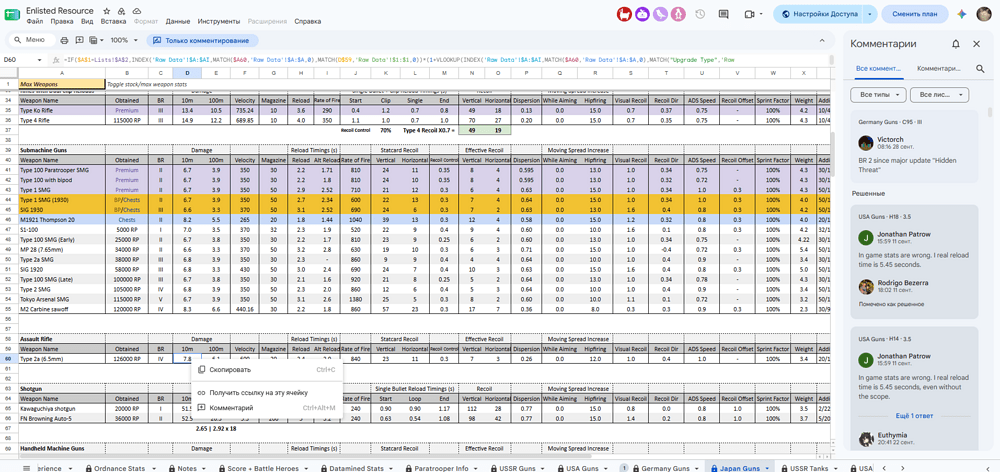Open zoom level 100% dropdown
This screenshot has height=472, width=1000.
(124, 40)
